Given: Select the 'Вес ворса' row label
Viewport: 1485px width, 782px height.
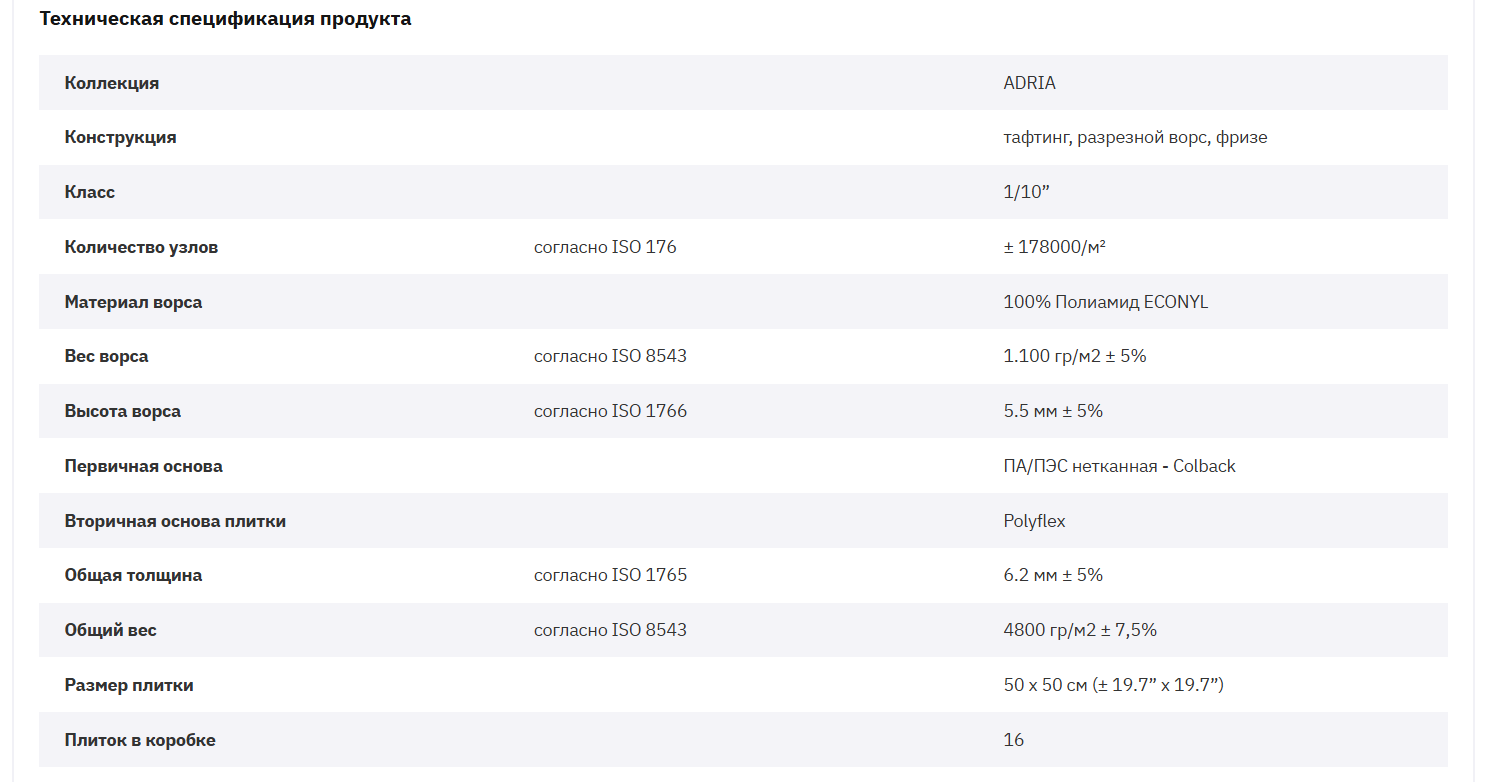Looking at the screenshot, I should [x=106, y=356].
